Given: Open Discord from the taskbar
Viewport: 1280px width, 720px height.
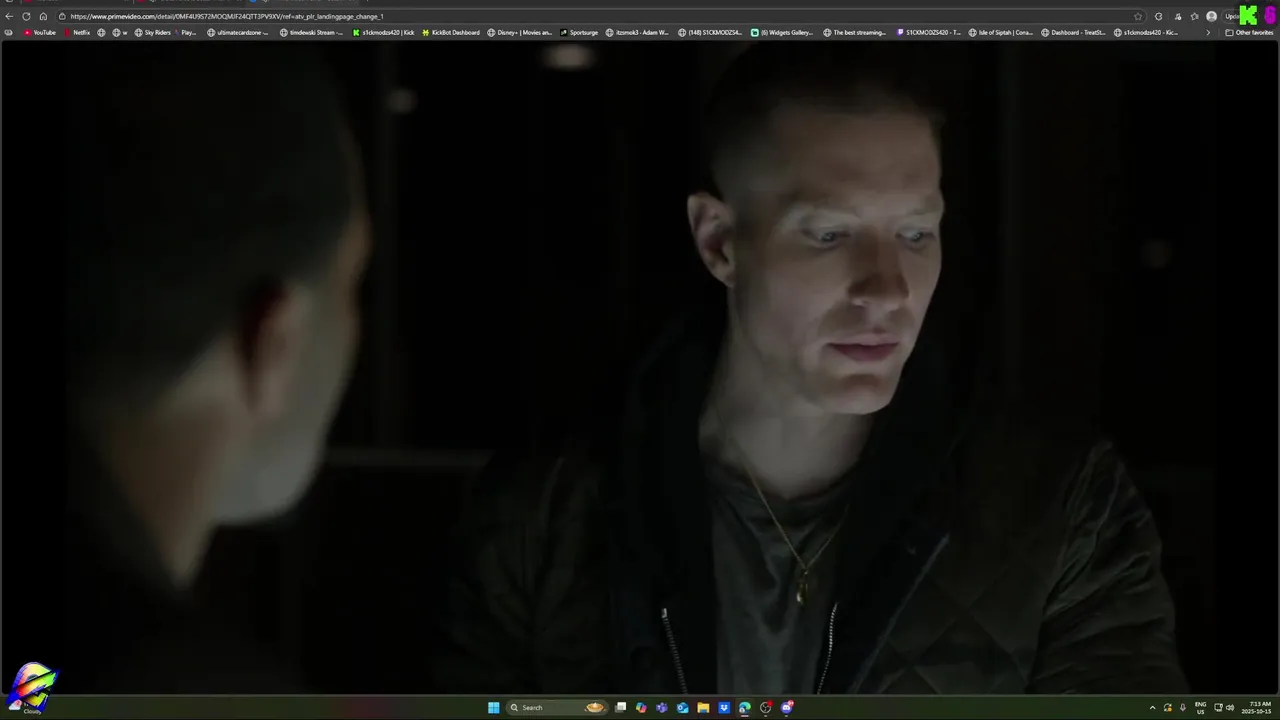Looking at the screenshot, I should [787, 707].
